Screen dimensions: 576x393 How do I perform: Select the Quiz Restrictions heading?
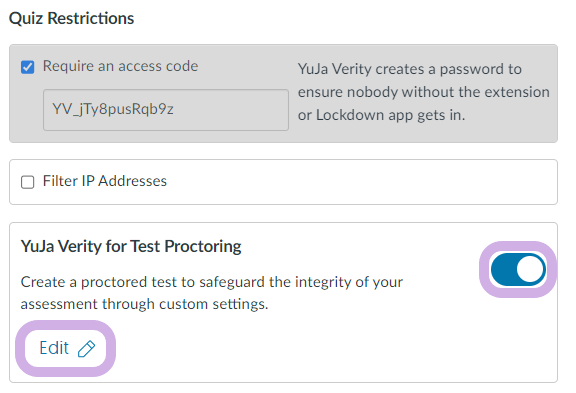(72, 18)
